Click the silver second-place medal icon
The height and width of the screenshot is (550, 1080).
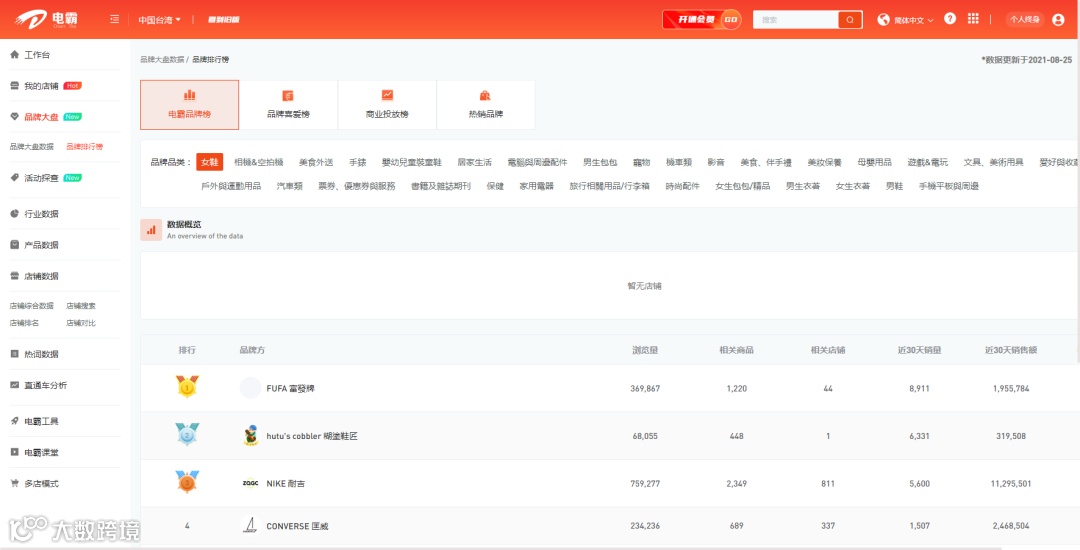(x=187, y=434)
